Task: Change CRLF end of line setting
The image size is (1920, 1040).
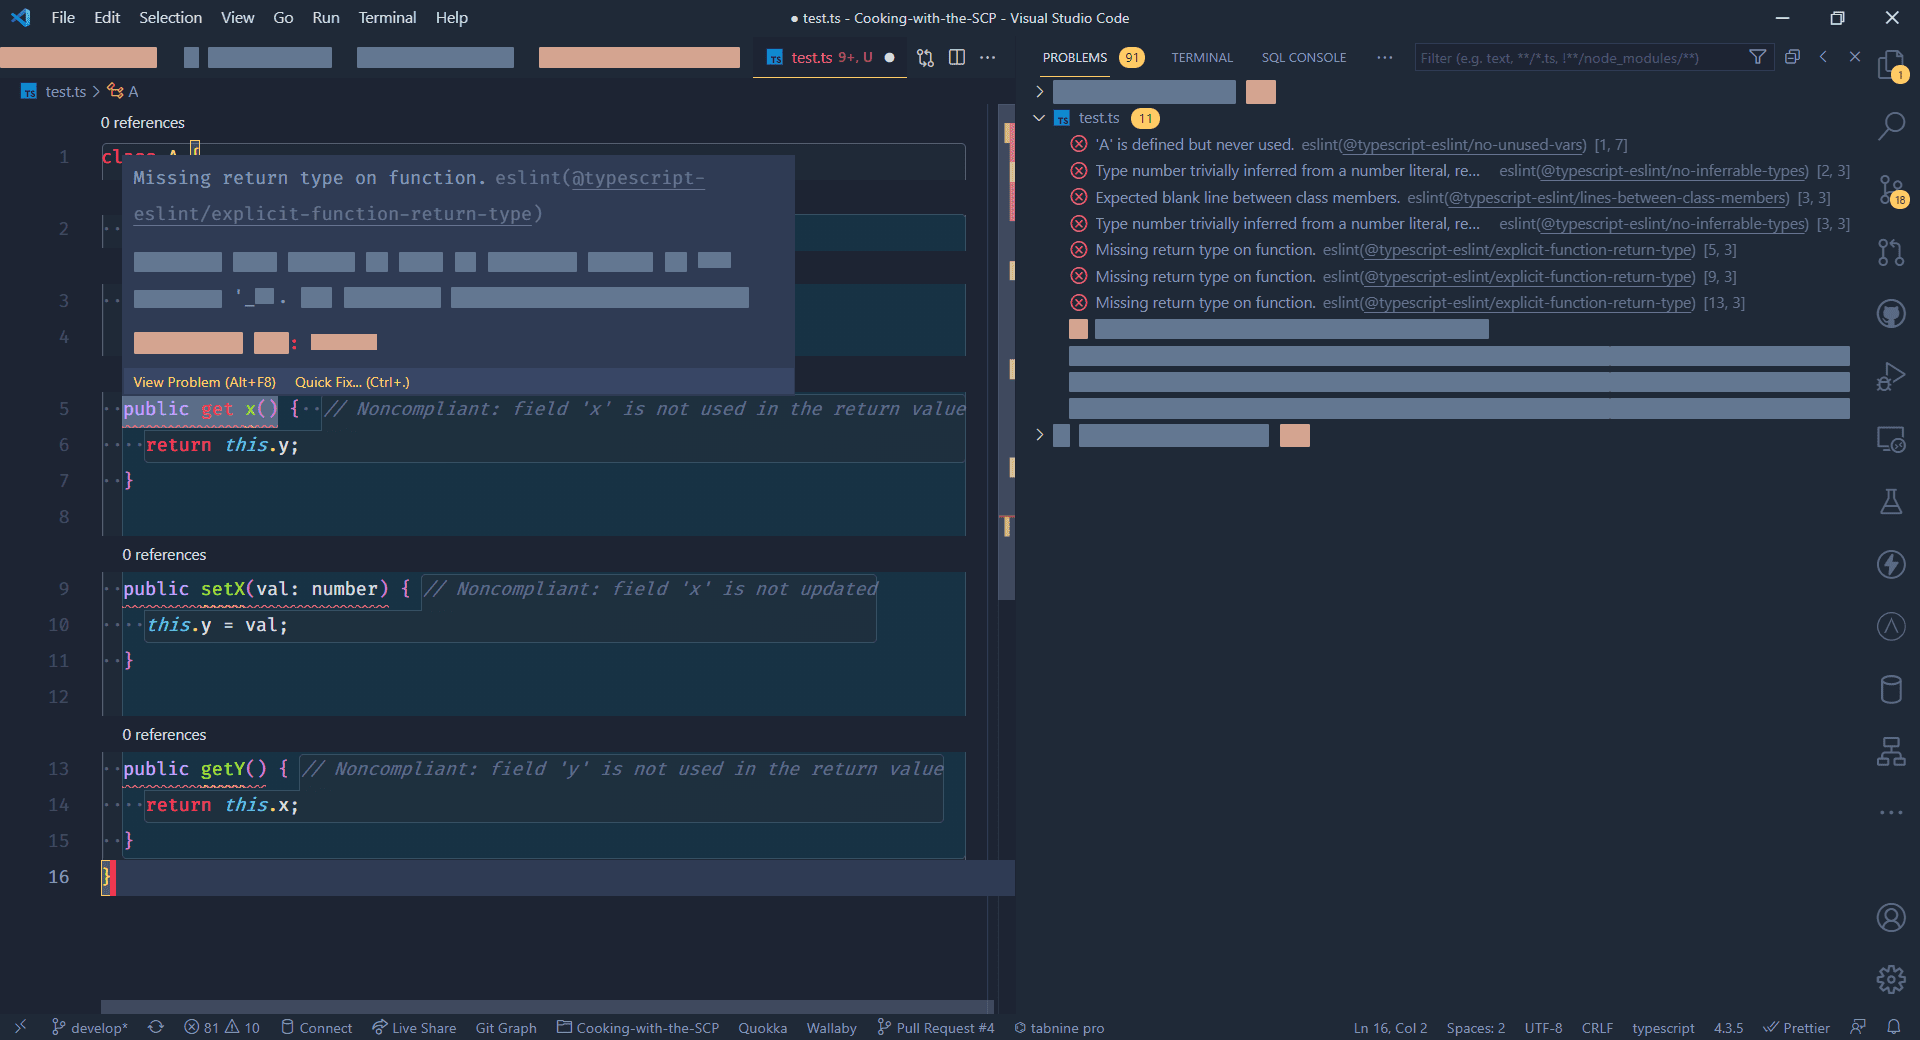Action: tap(1597, 1027)
